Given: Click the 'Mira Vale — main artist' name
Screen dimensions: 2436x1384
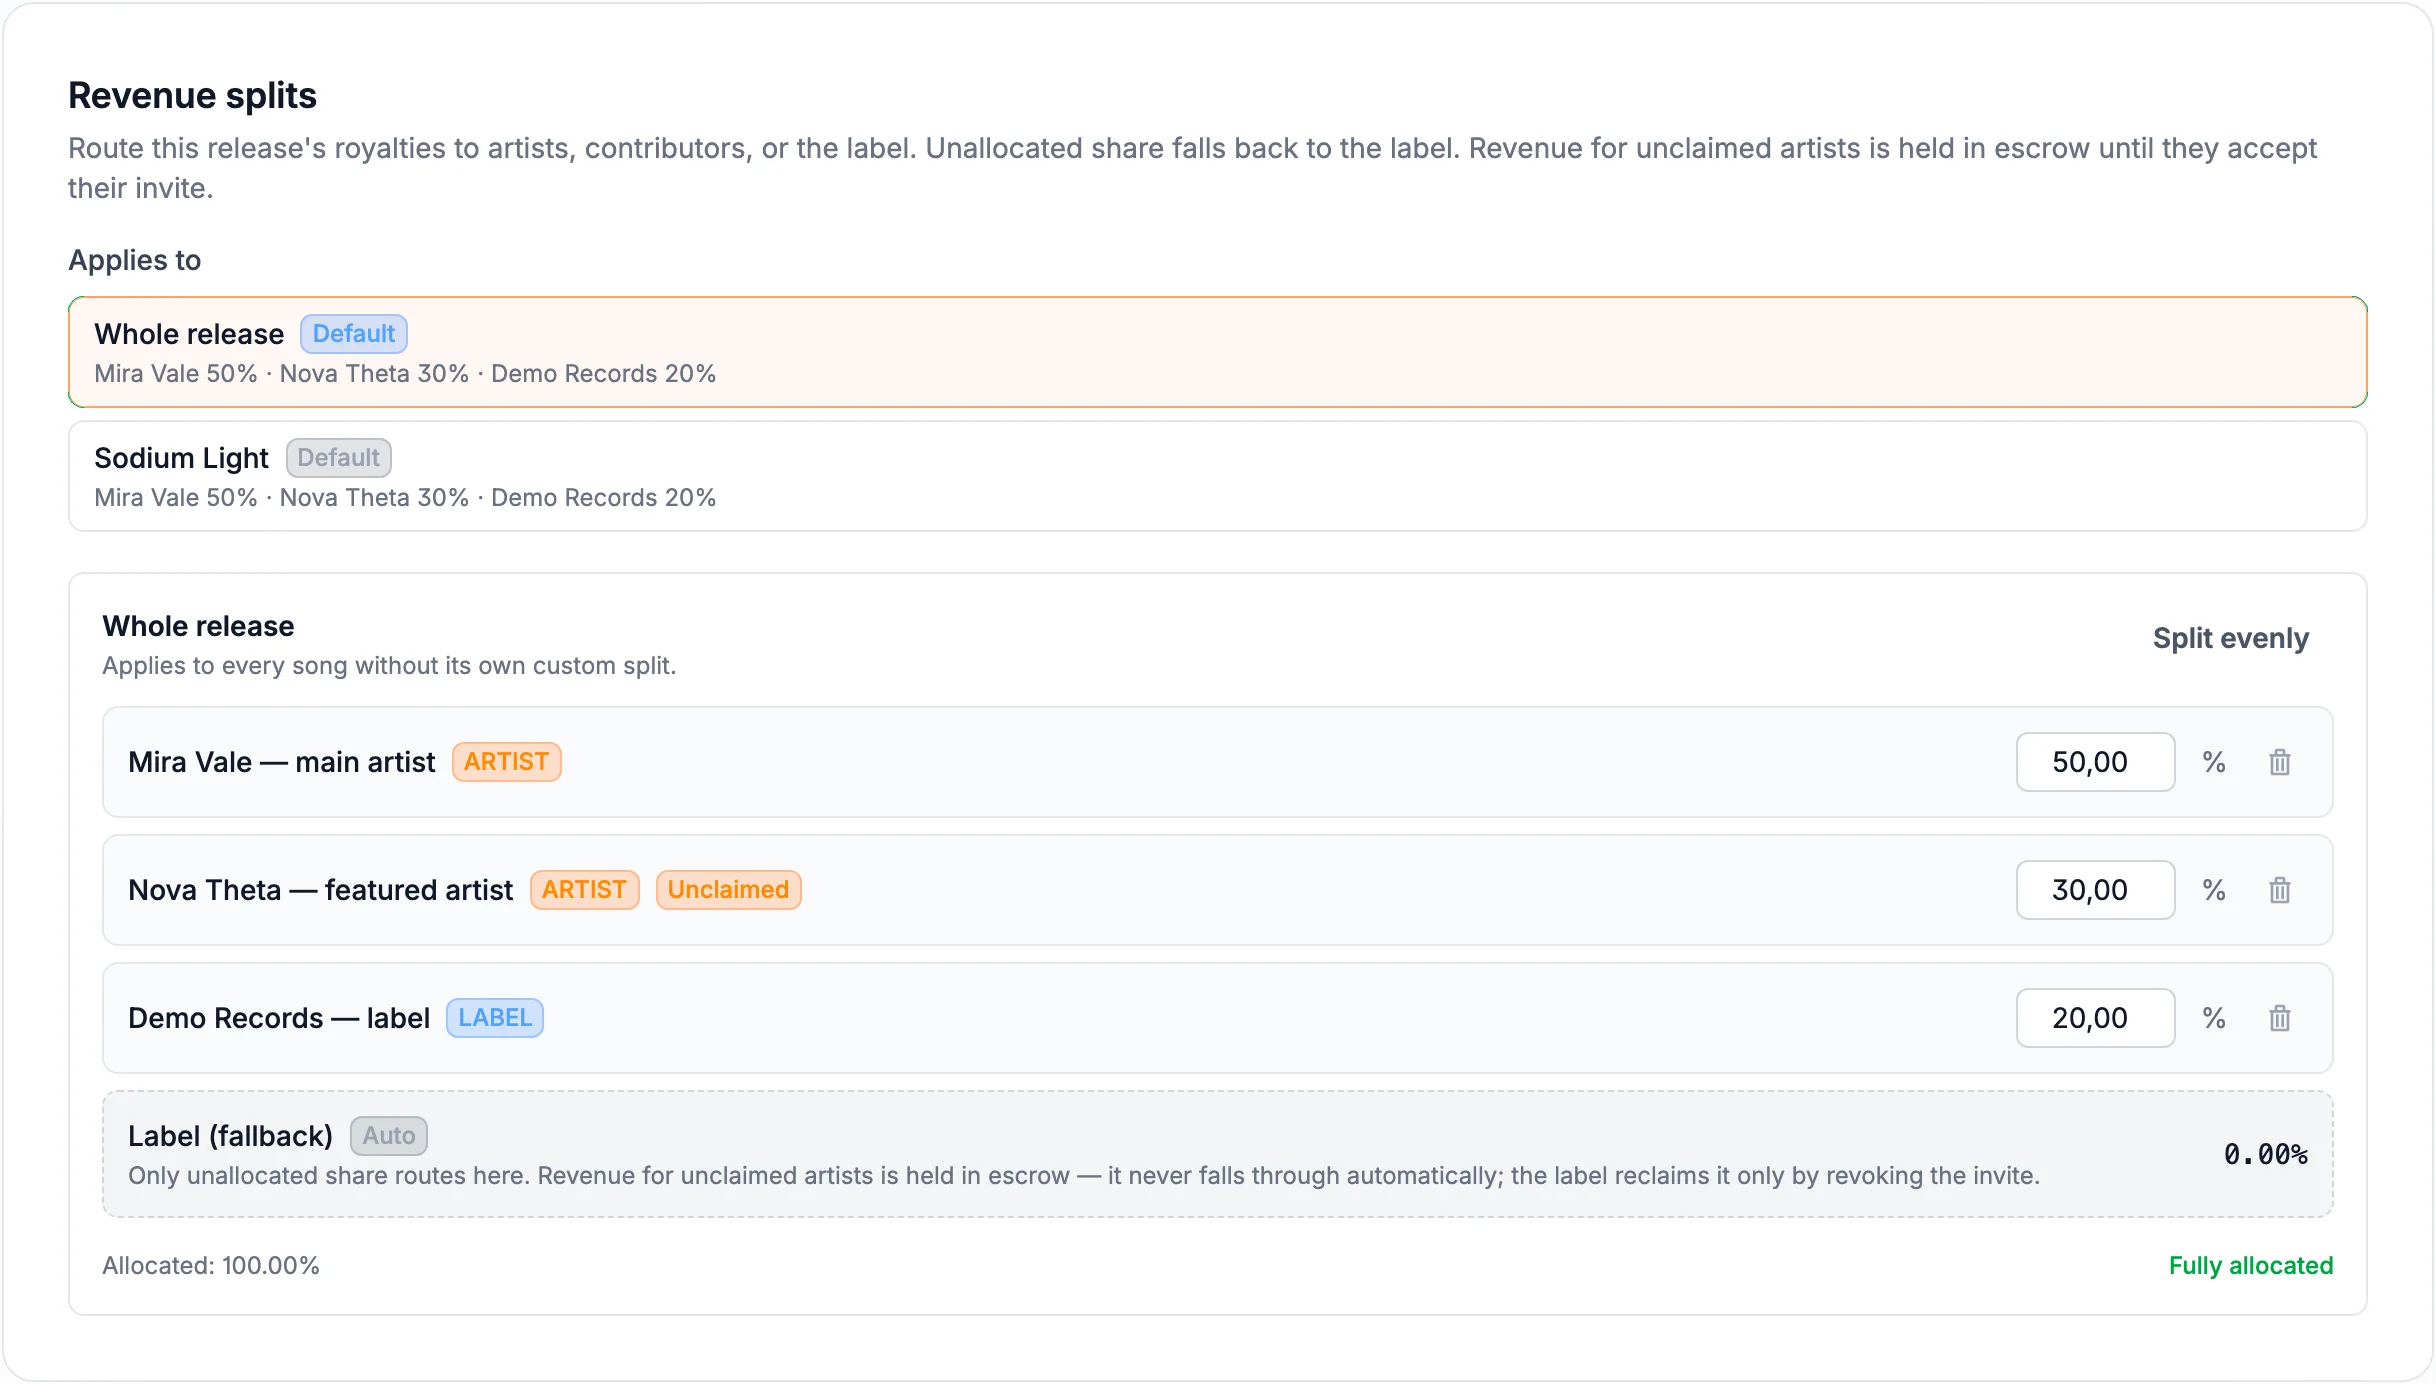Looking at the screenshot, I should [282, 762].
